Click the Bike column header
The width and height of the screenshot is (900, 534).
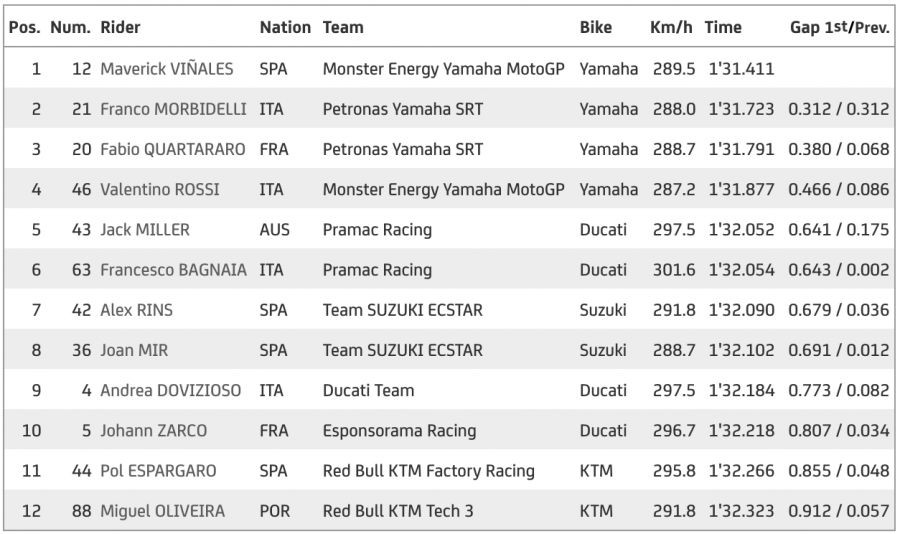point(596,28)
